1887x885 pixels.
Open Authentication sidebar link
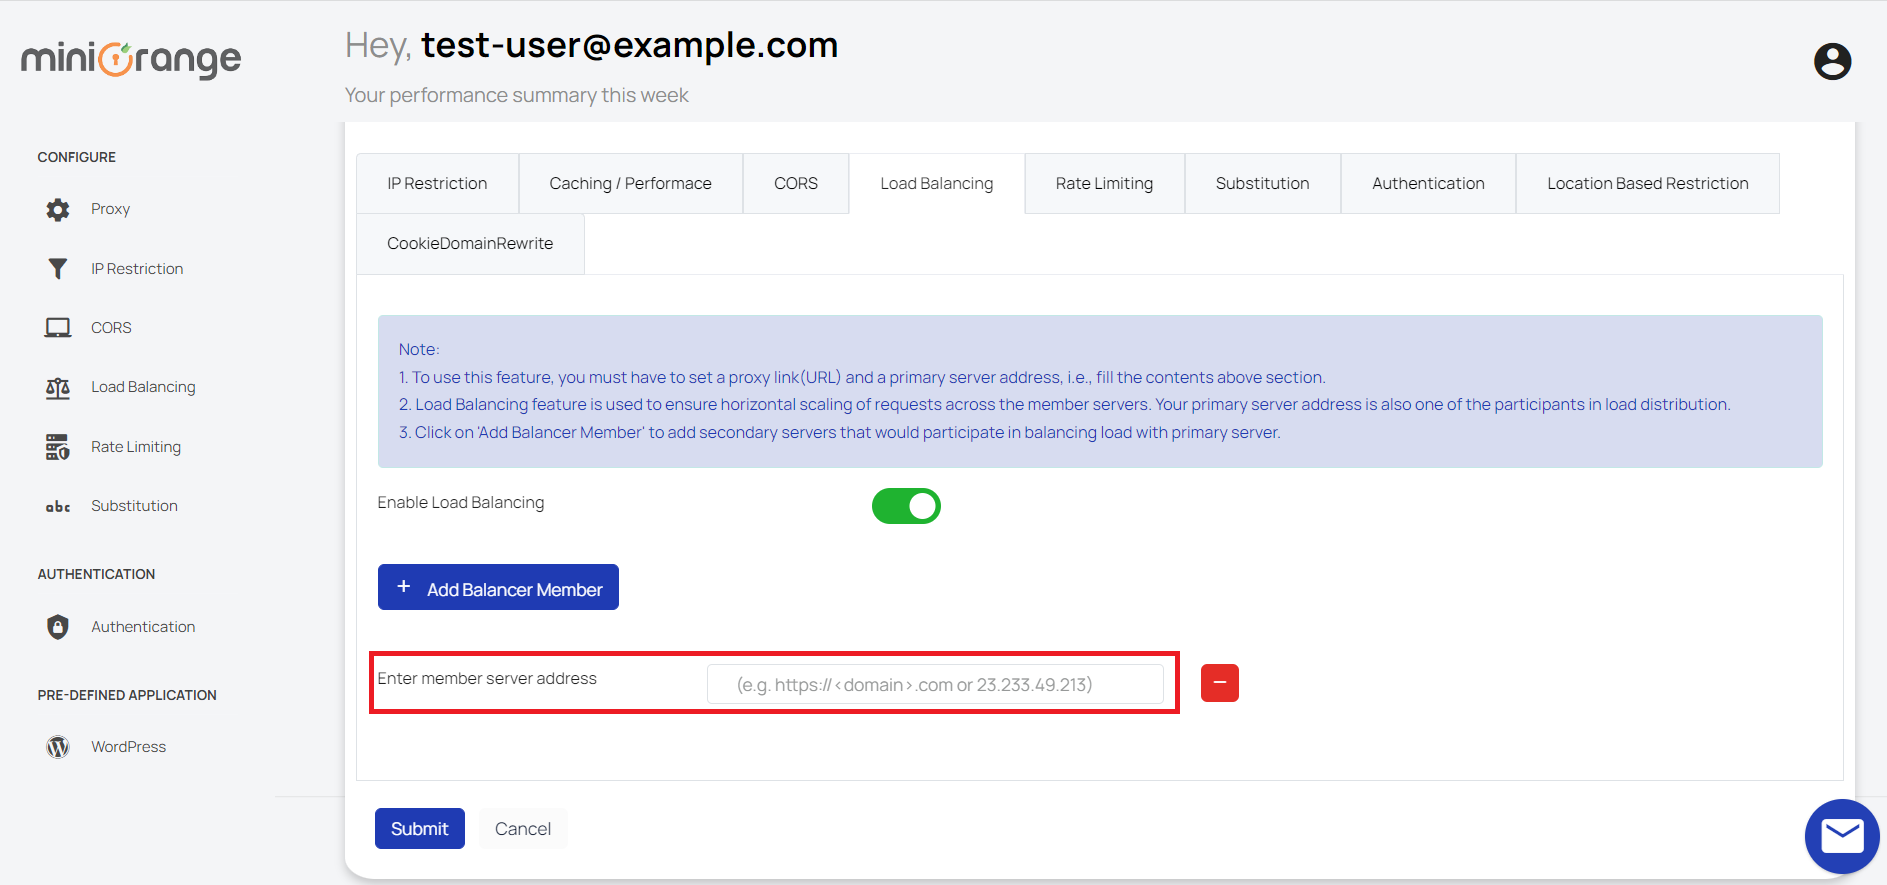coord(143,627)
